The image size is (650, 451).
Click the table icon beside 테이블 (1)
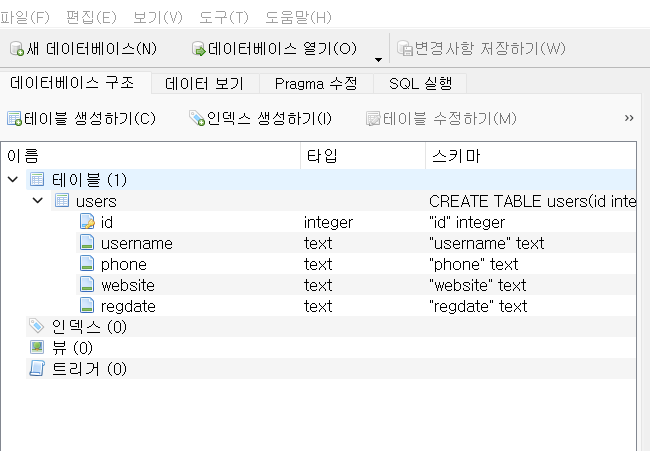[37, 179]
